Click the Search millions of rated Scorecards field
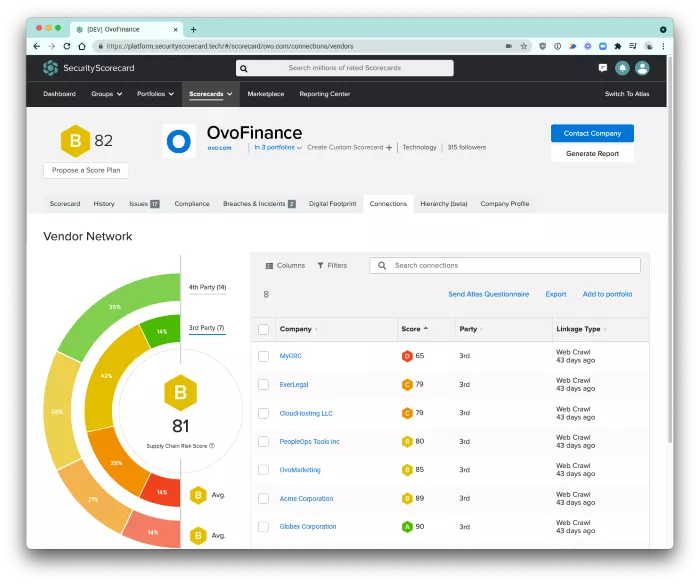The width and height of the screenshot is (700, 584). pos(345,68)
